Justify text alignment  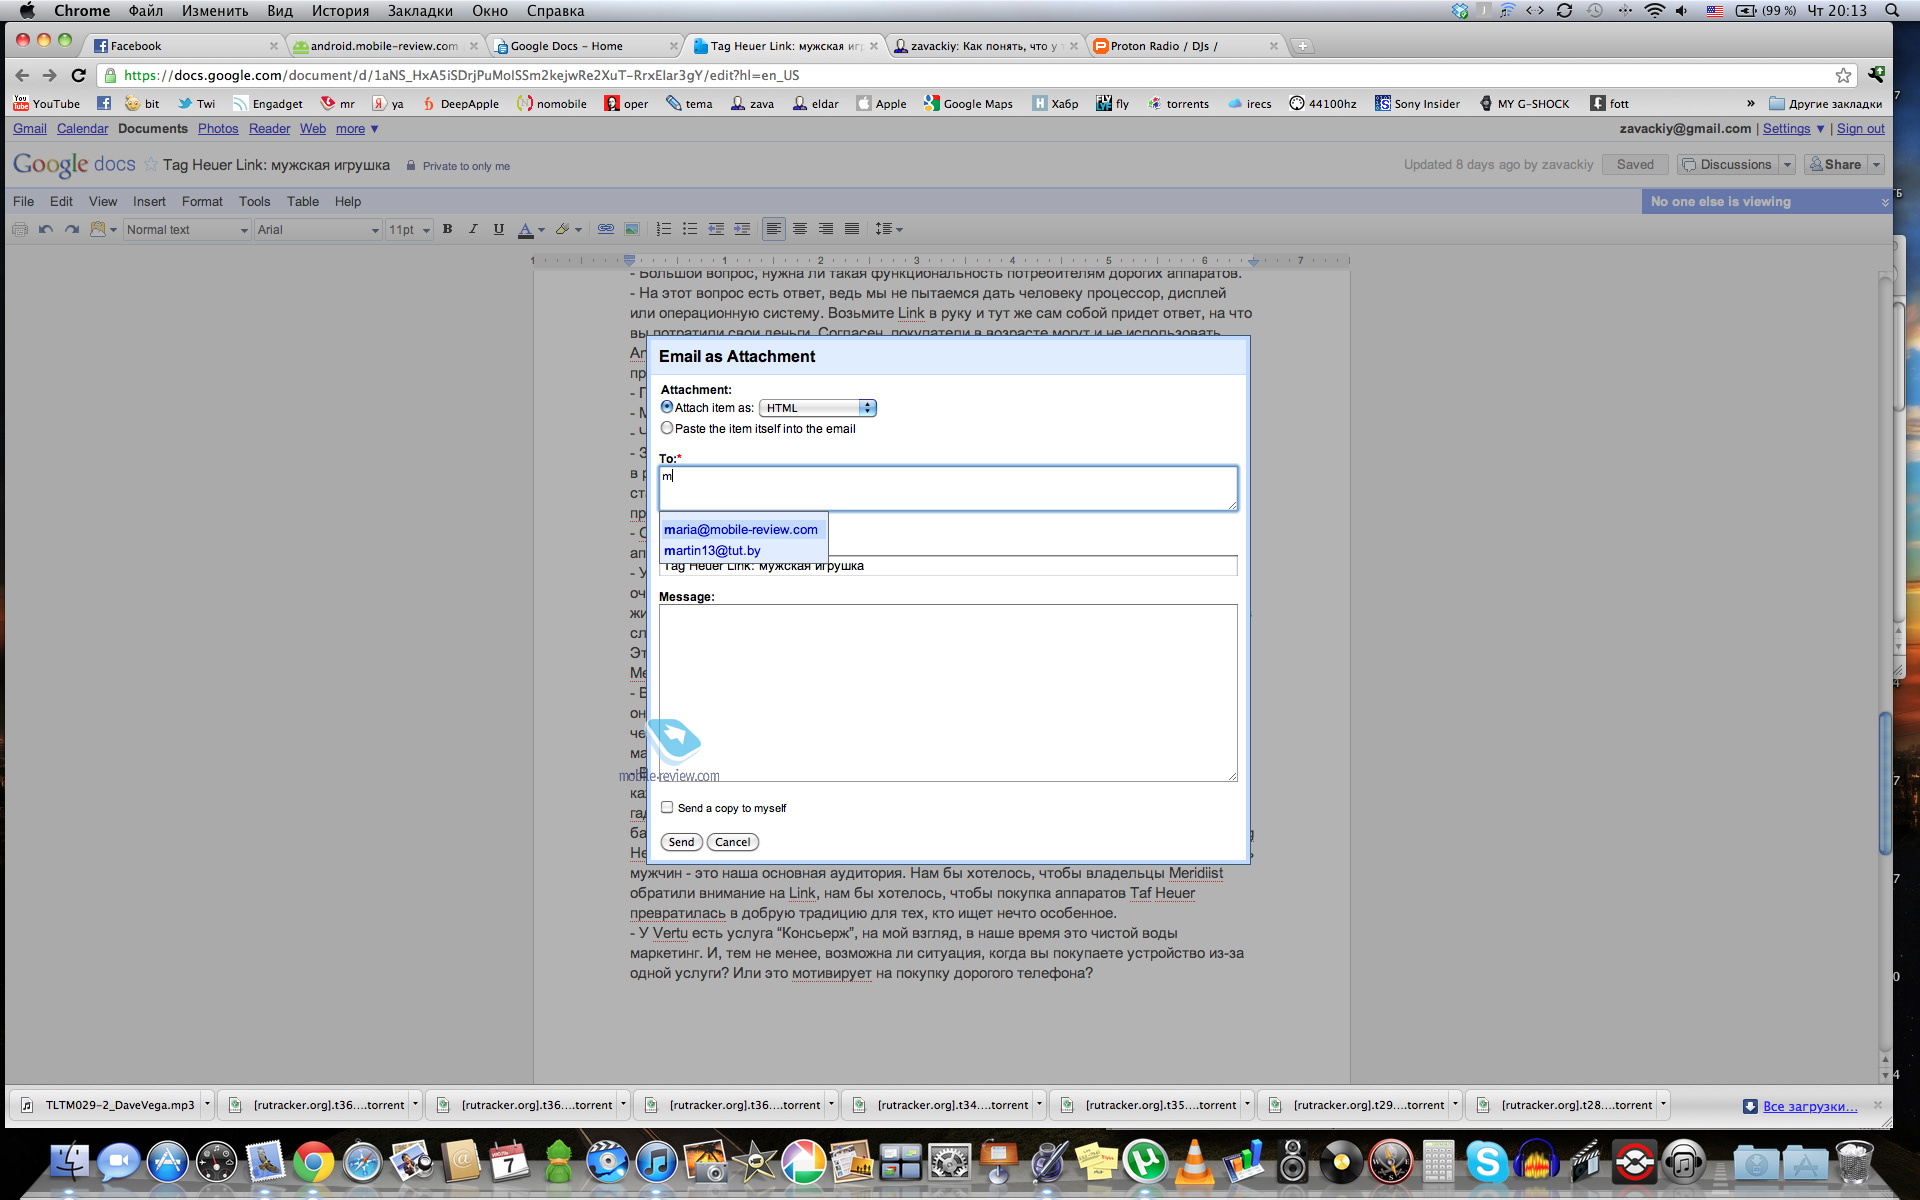[x=852, y=229]
